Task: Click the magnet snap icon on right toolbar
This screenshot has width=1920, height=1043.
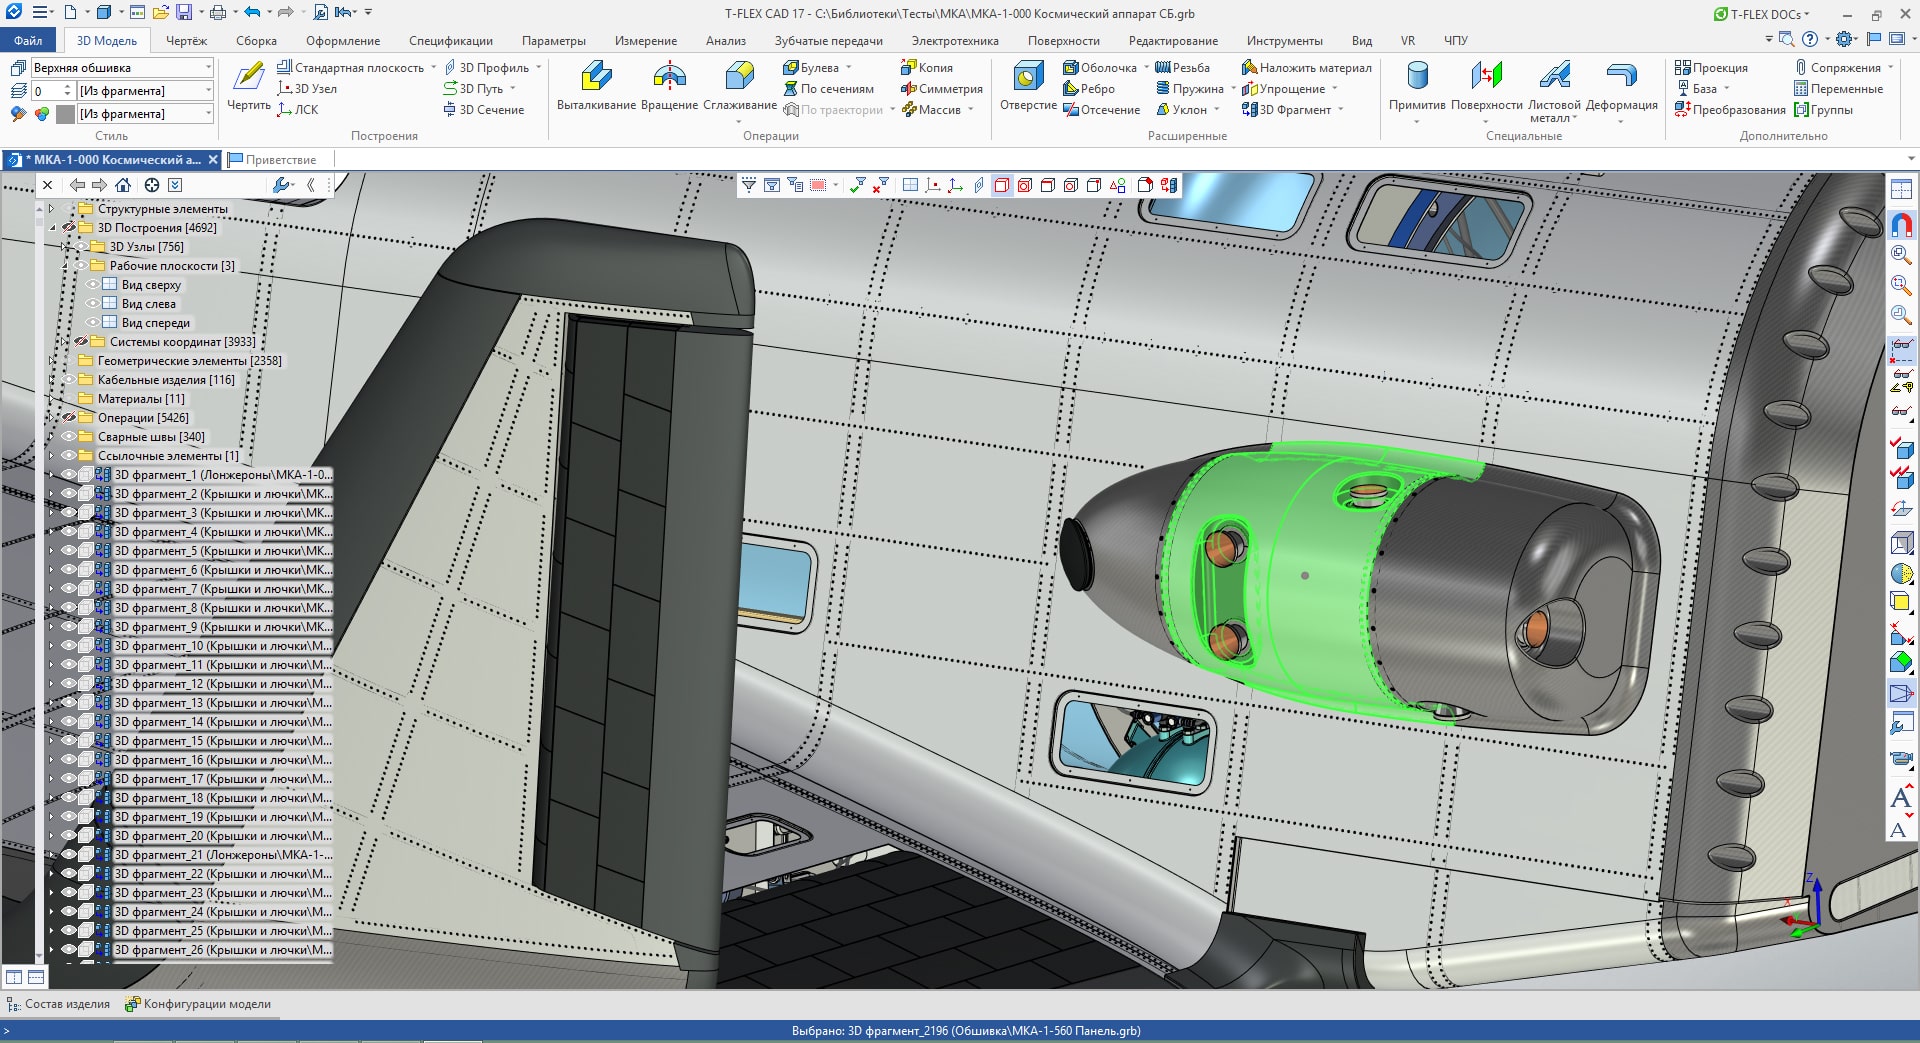Action: pos(1901,224)
